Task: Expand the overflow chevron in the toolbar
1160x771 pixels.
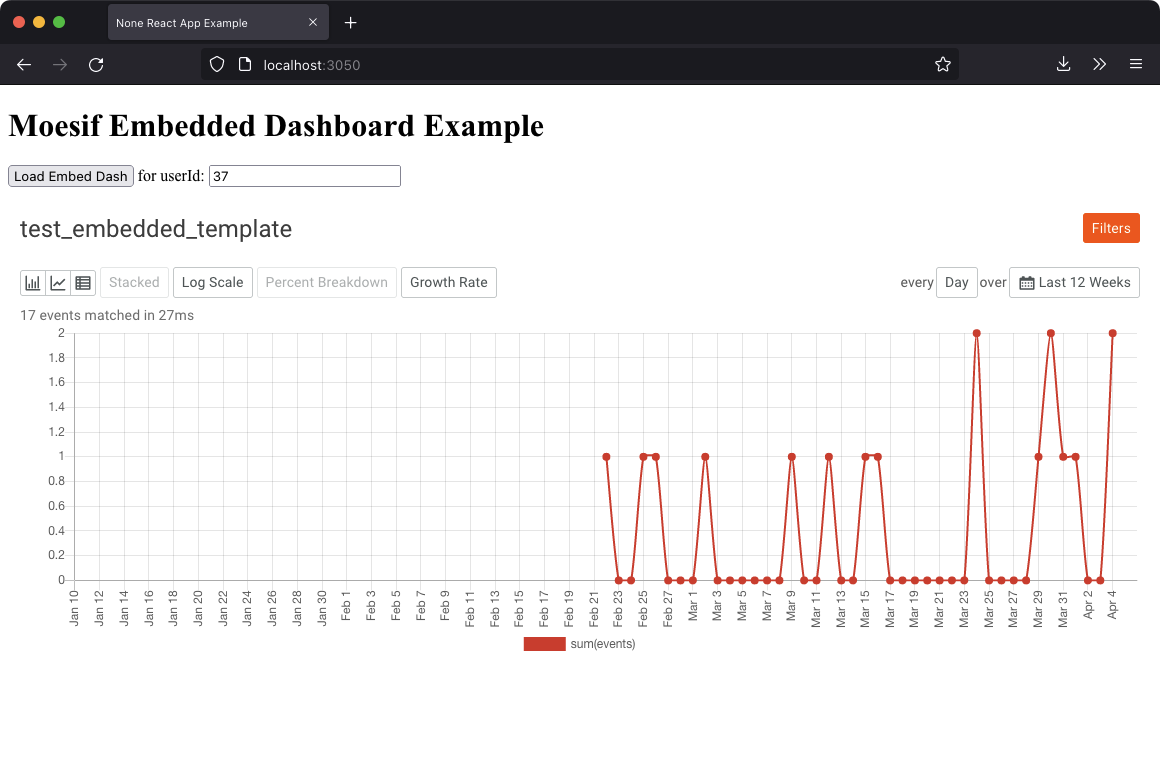Action: pyautogui.click(x=1099, y=64)
